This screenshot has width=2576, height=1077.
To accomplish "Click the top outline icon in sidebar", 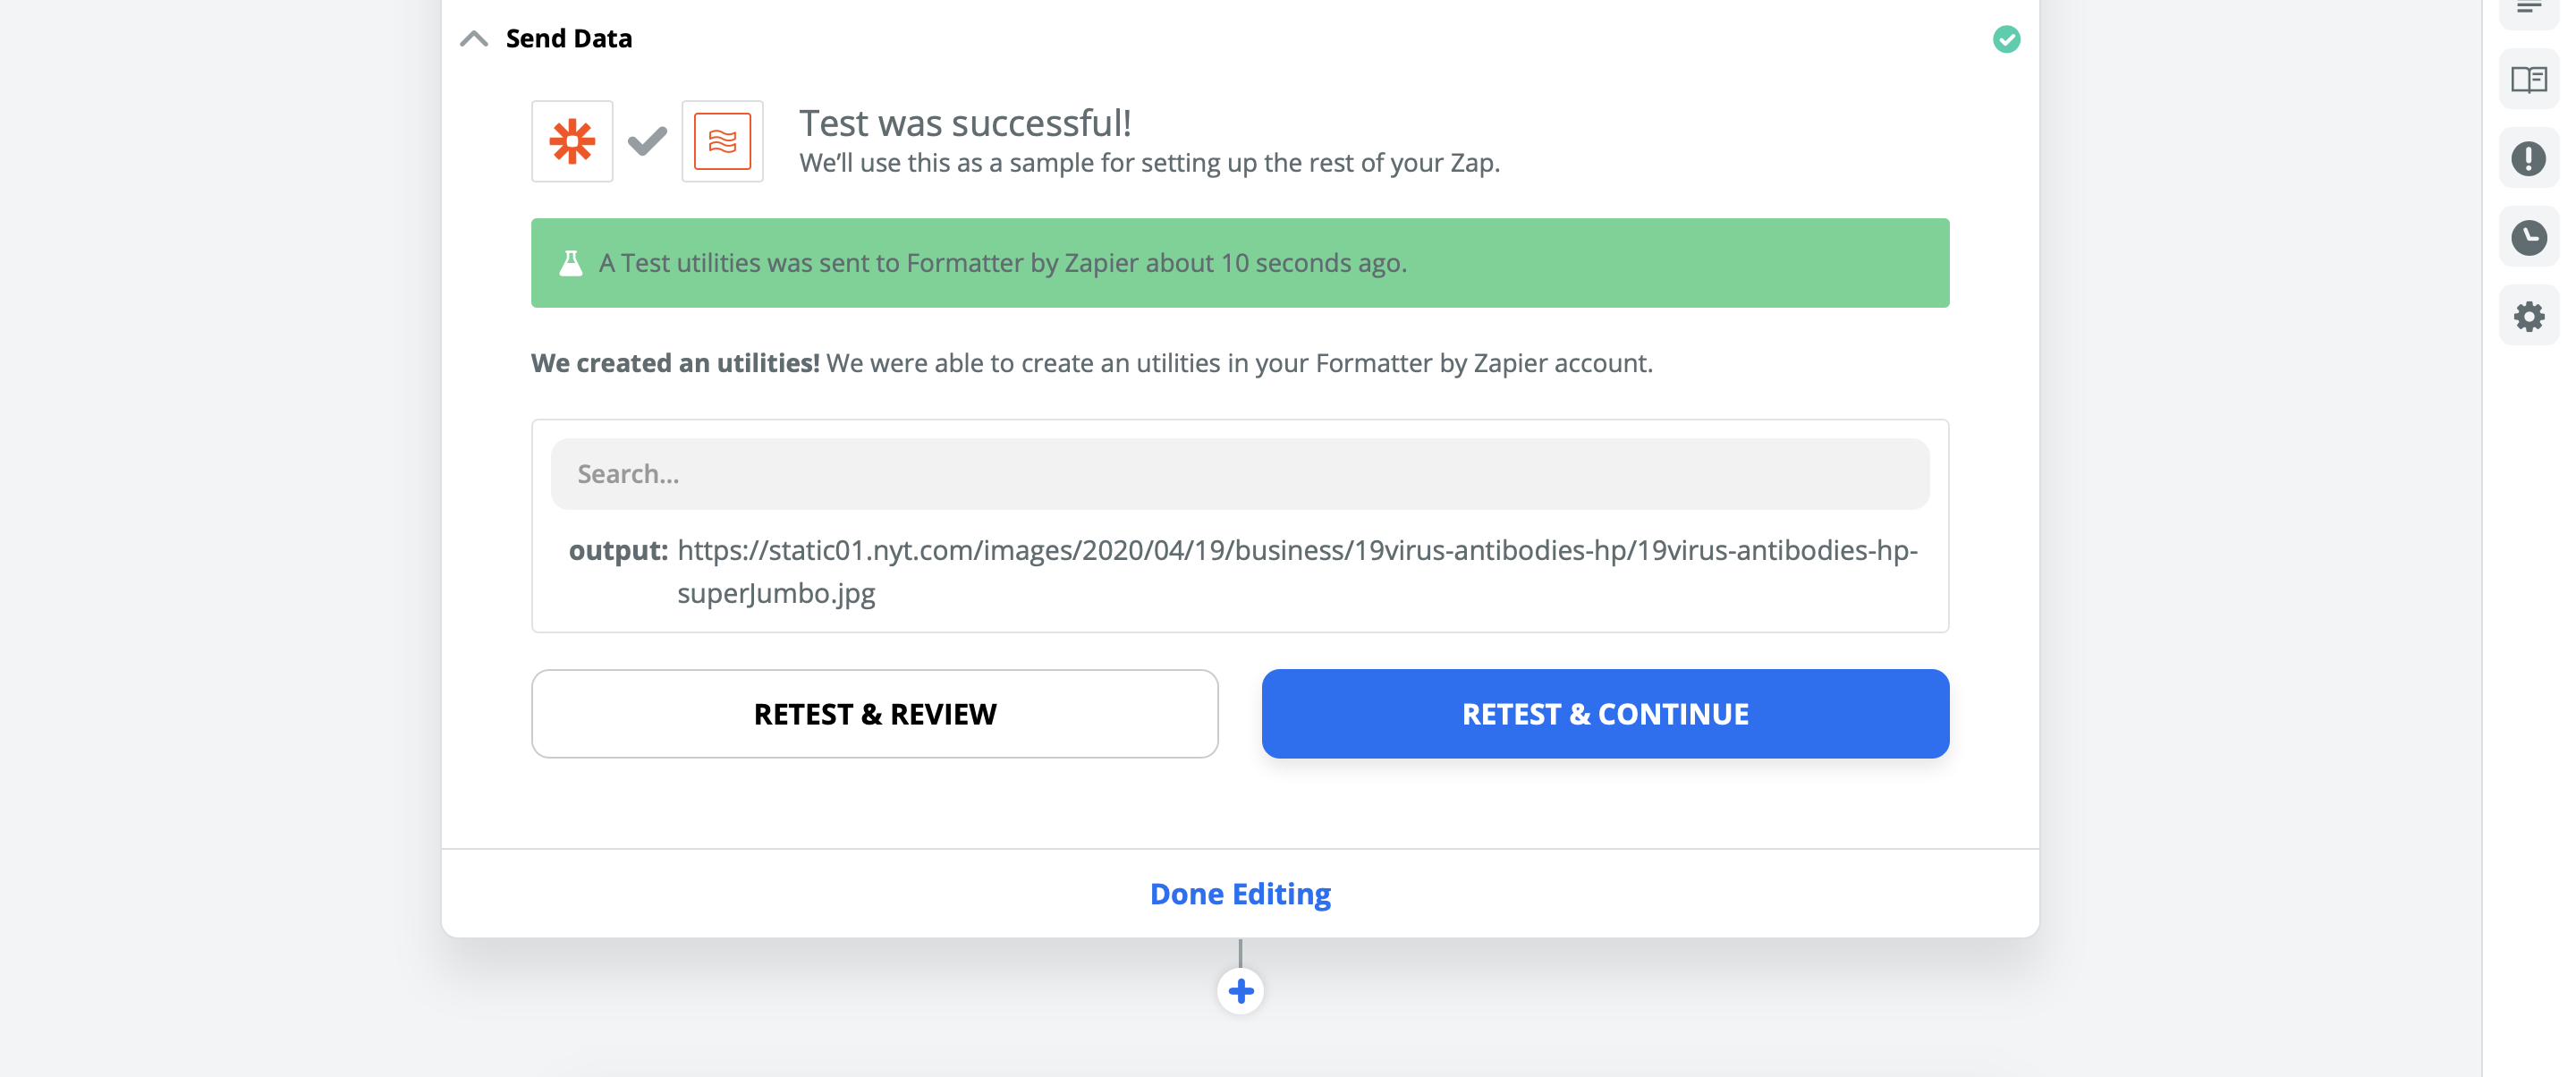I will [2528, 8].
